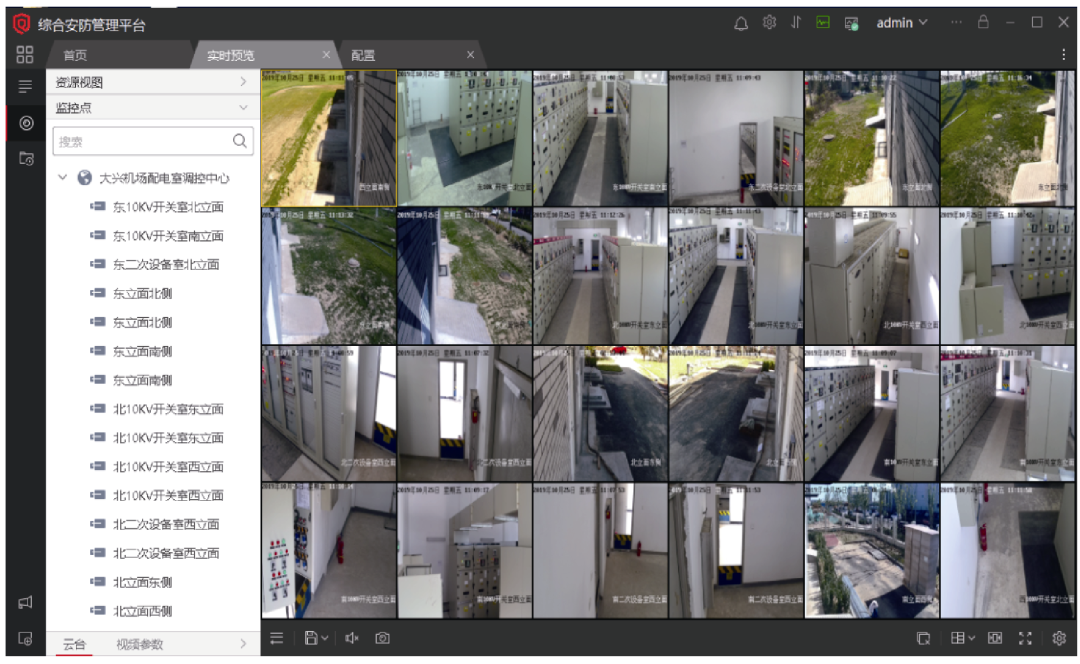
Task: Open preview settings gear in bottom toolbar
Action: 1059,639
